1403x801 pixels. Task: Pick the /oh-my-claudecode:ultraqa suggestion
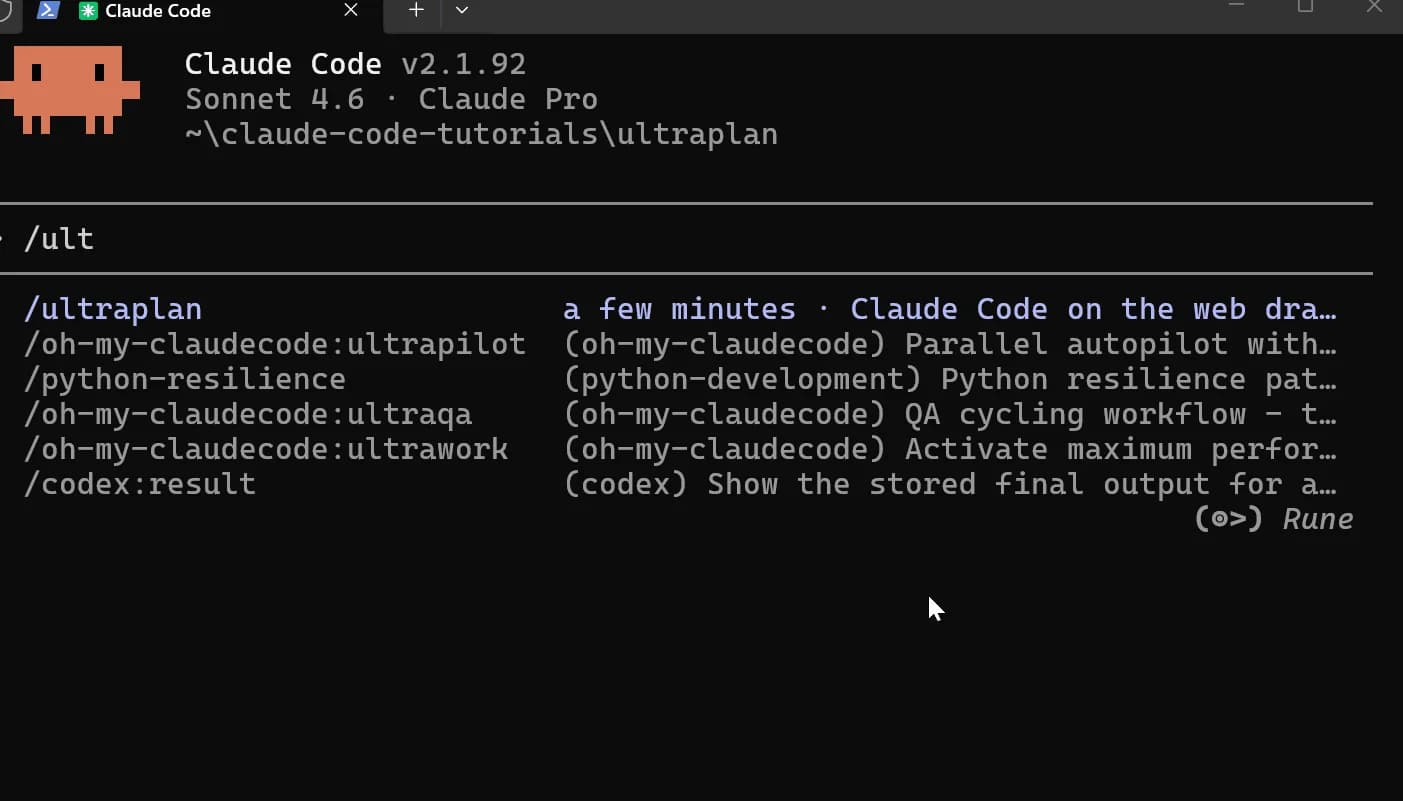point(248,414)
